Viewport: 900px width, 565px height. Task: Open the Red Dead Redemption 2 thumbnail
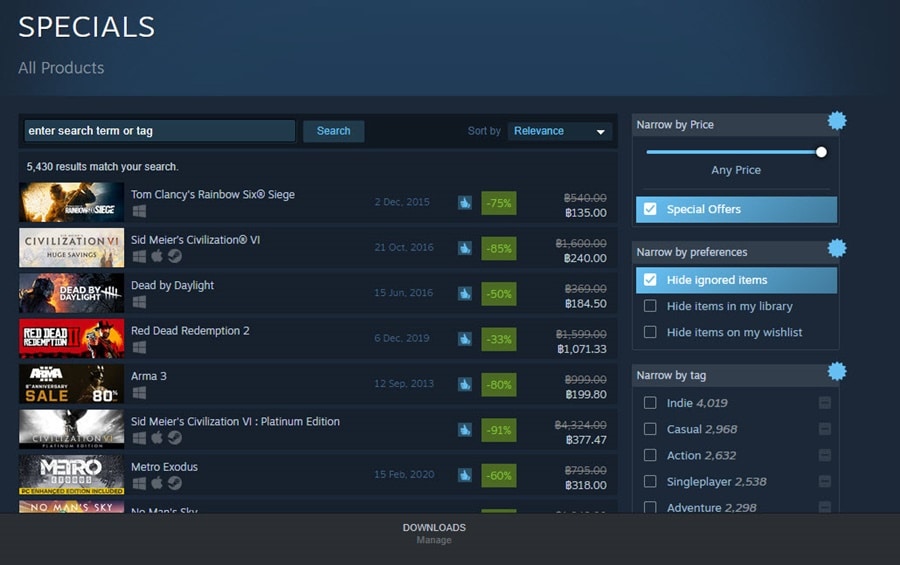[x=71, y=339]
